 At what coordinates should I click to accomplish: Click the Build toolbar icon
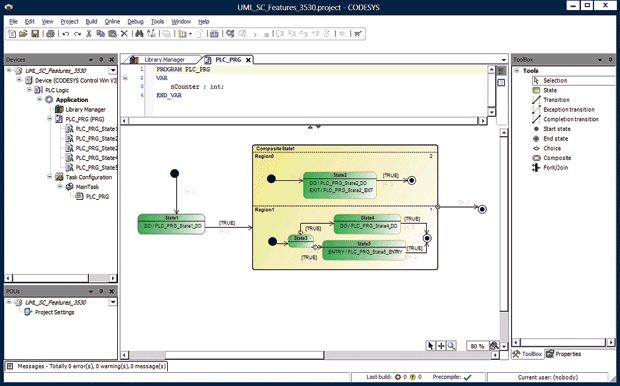[x=214, y=34]
